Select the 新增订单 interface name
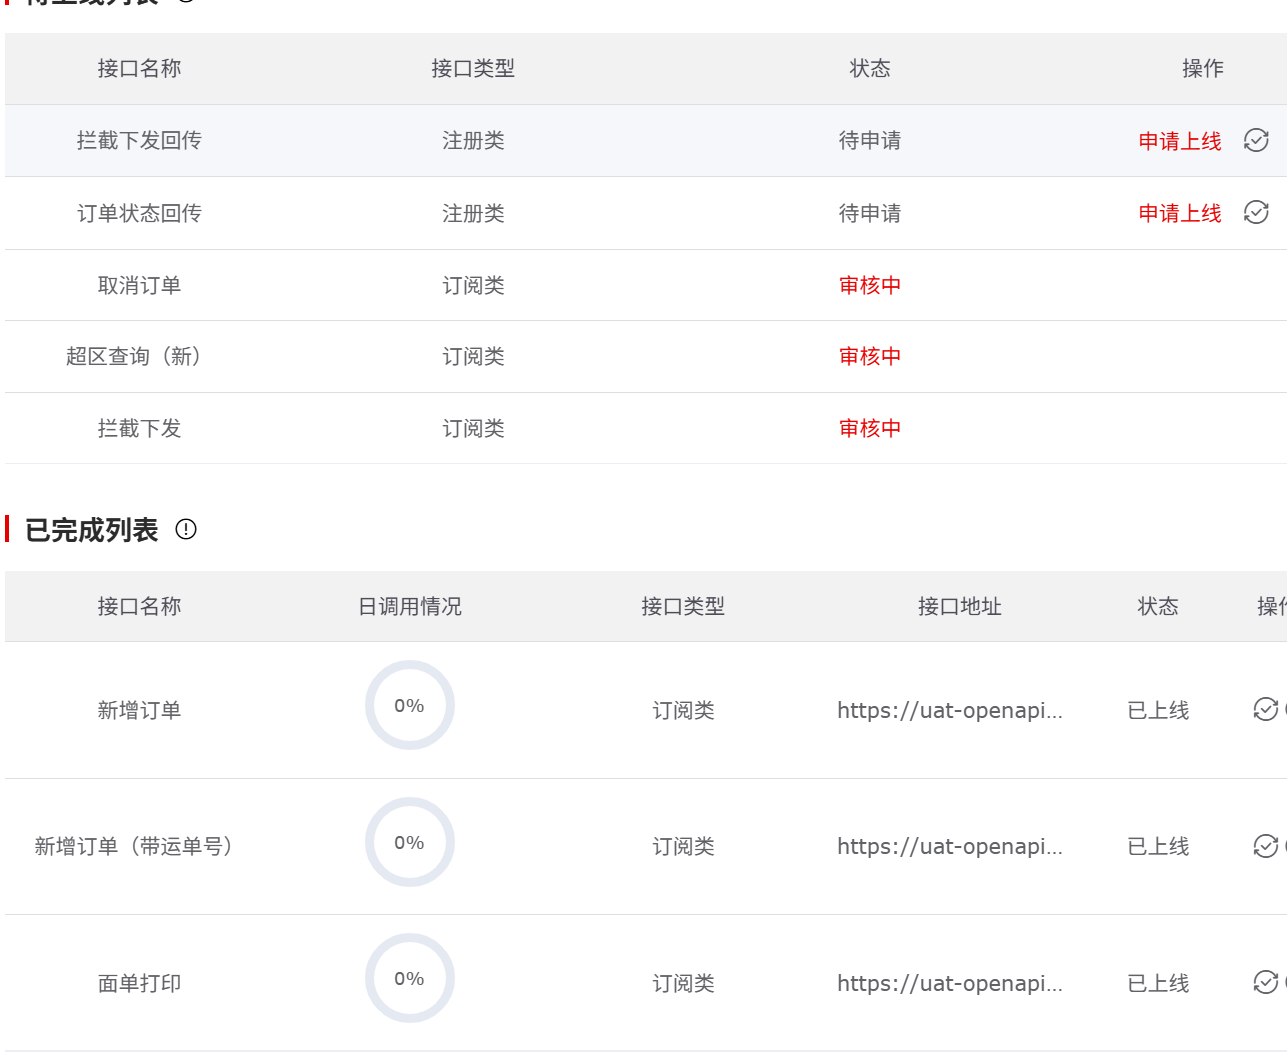 click(139, 710)
